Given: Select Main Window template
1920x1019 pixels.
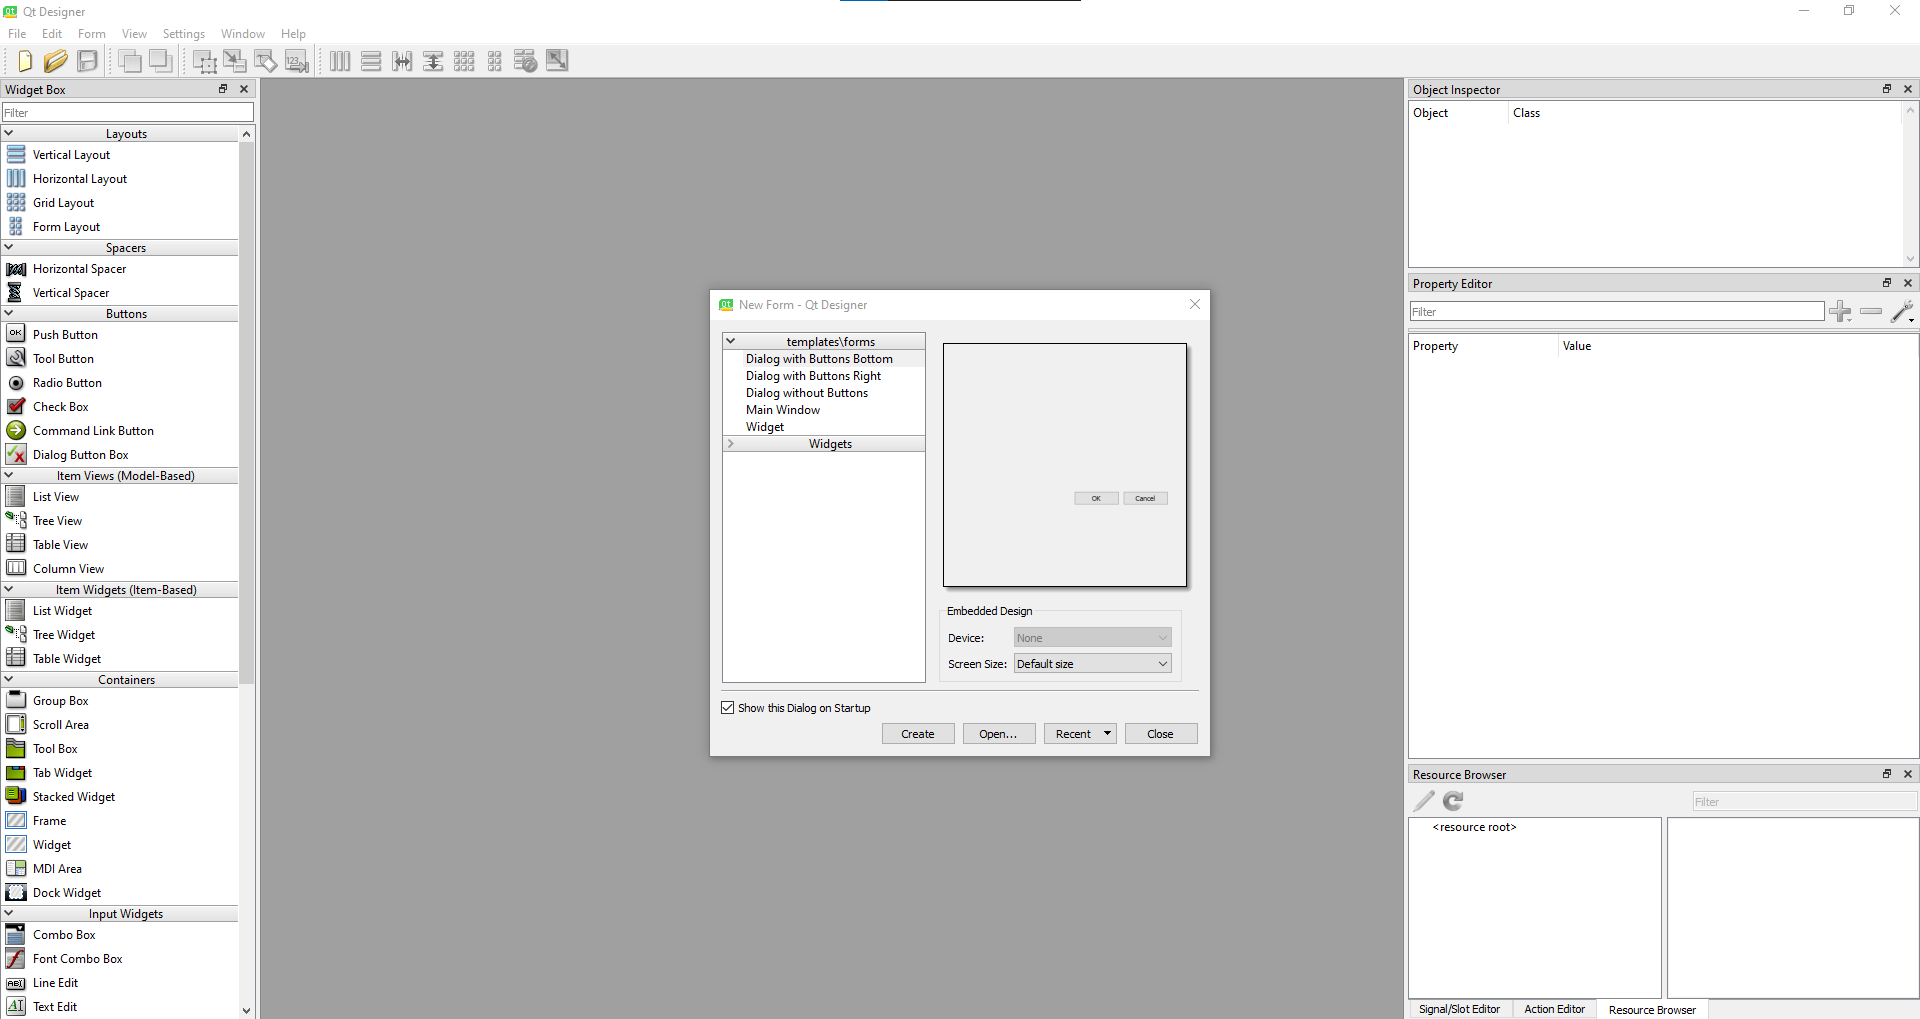Looking at the screenshot, I should [783, 410].
